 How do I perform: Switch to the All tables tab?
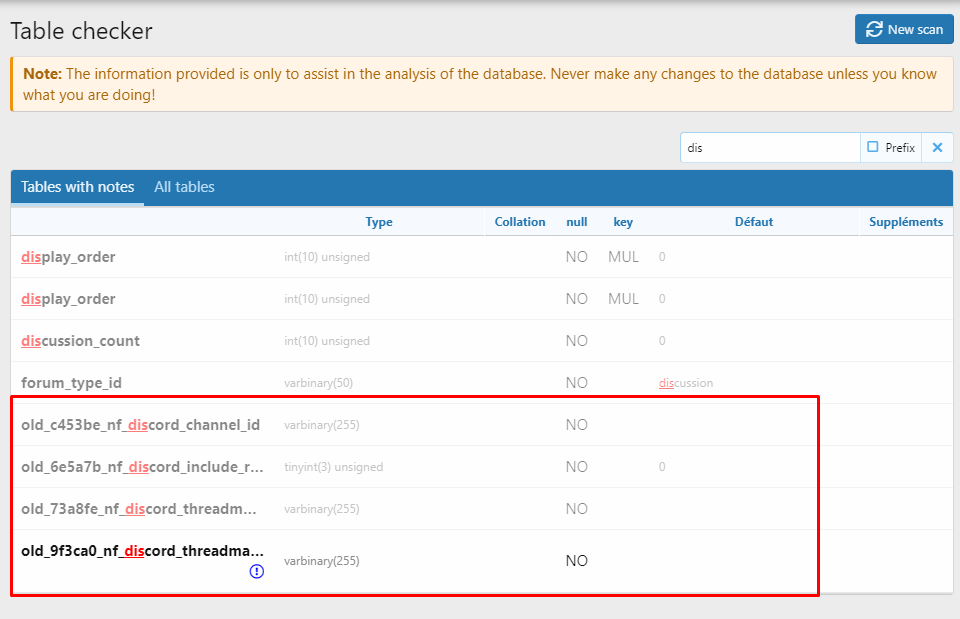(x=184, y=187)
